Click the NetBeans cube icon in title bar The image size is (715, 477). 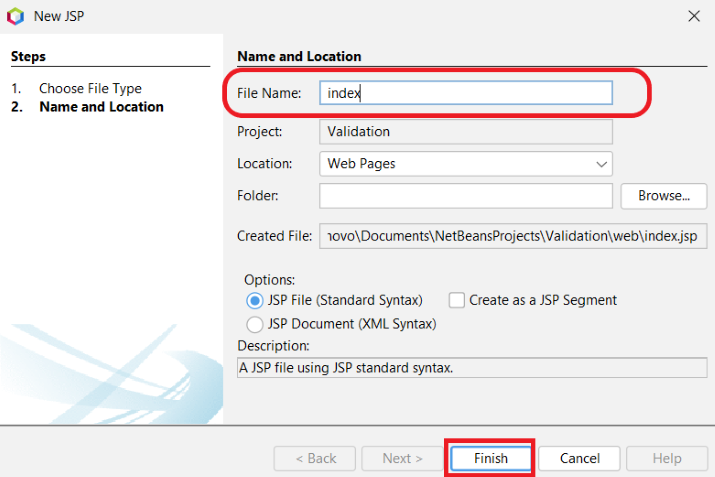(15, 15)
